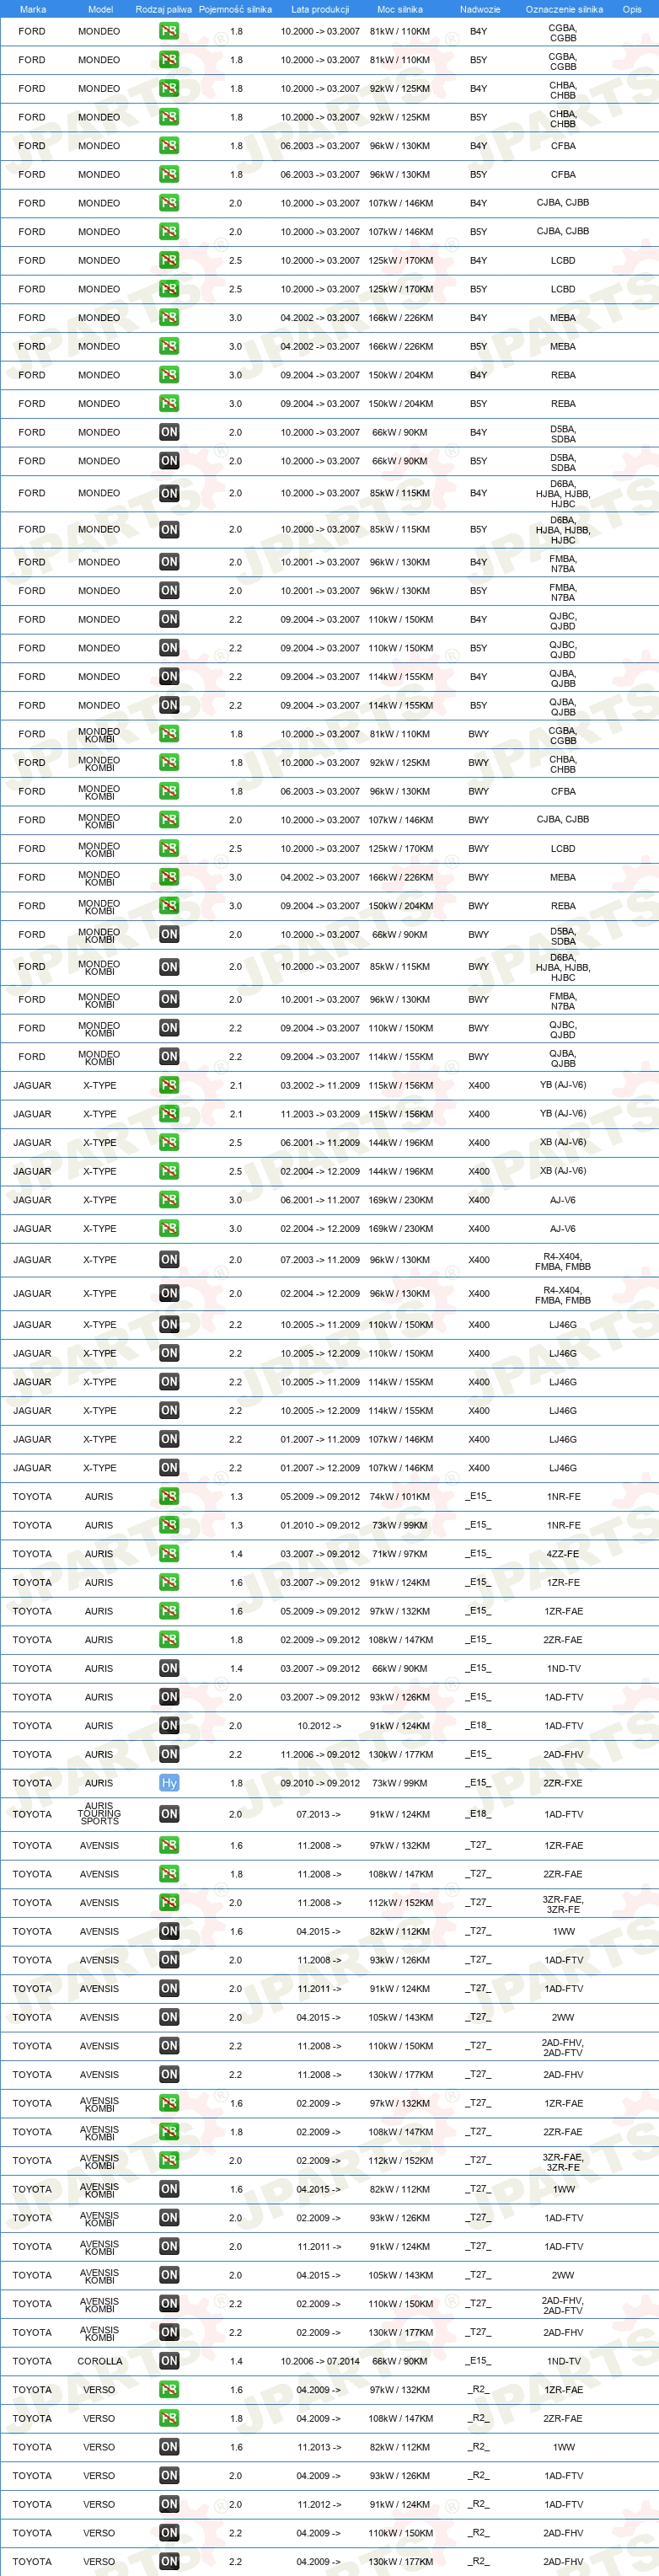
Task: Click the diesel ON icon in the Toyota Corolla row
Action: pos(169,2361)
